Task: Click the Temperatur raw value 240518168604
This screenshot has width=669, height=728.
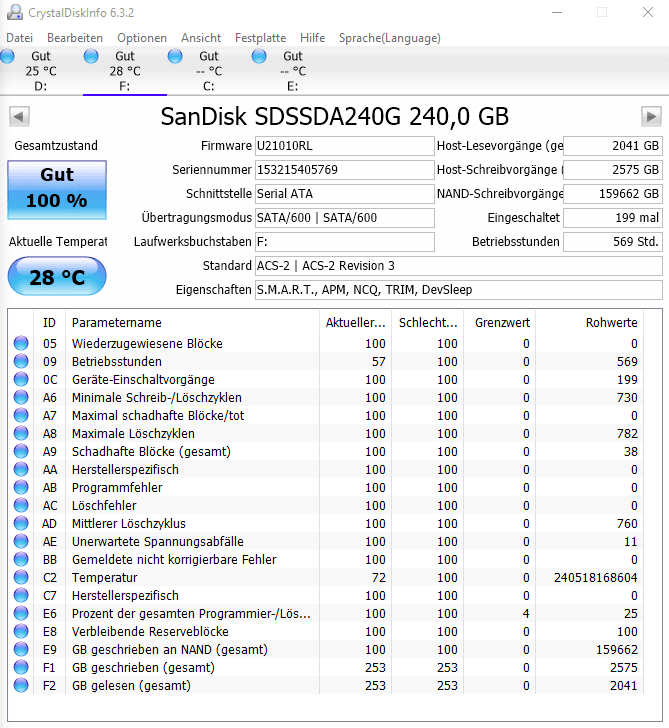Action: (x=595, y=578)
